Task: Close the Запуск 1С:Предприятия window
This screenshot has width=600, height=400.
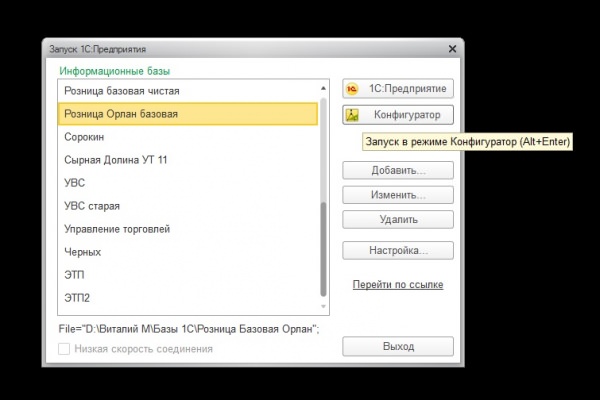Action: click(x=452, y=49)
